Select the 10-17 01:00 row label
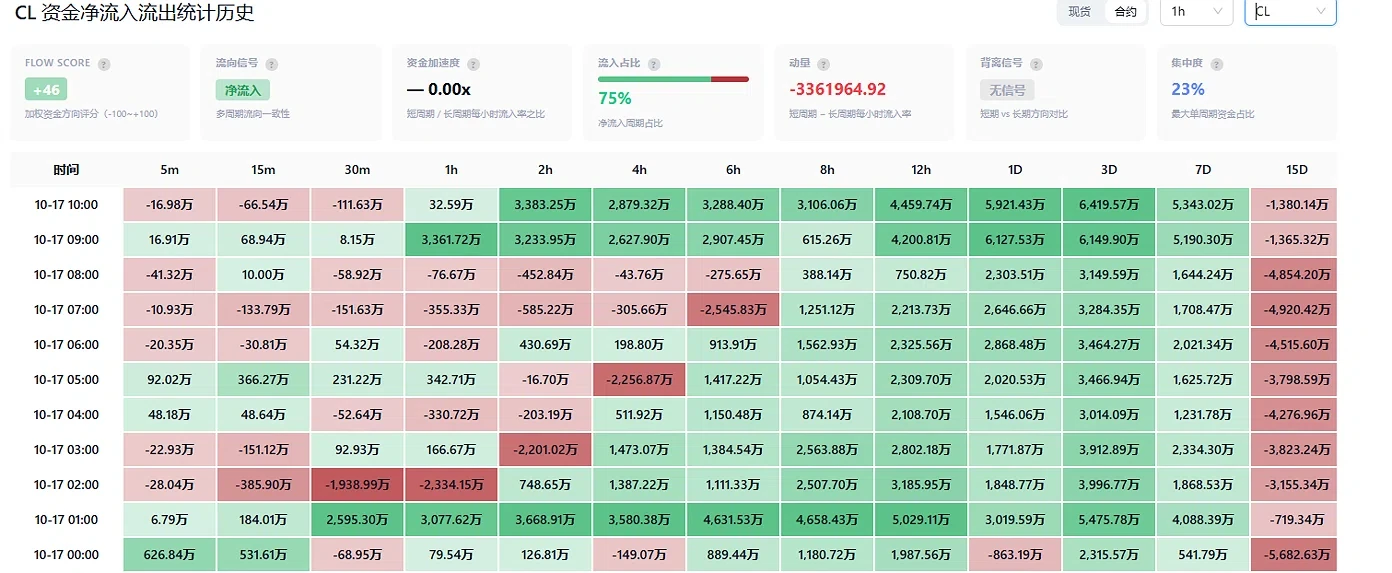 (66, 520)
